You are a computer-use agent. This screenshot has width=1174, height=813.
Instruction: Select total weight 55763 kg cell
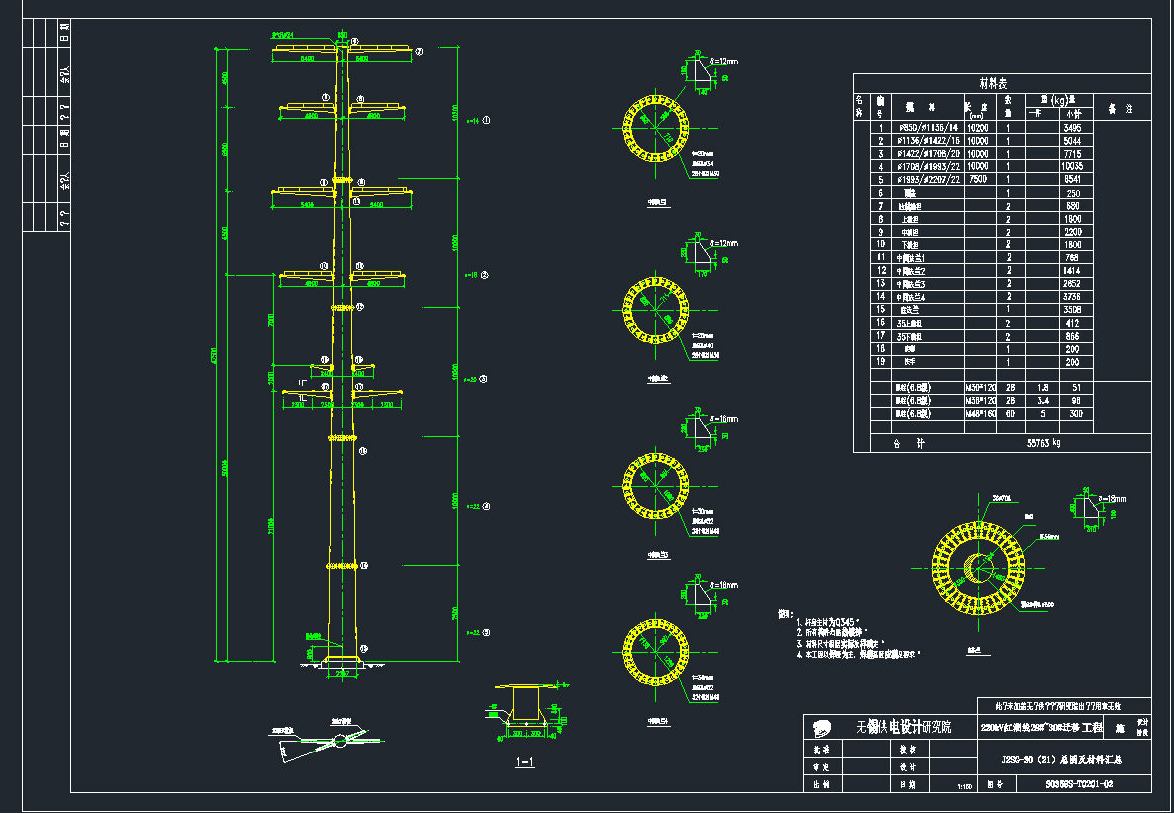tap(1043, 441)
